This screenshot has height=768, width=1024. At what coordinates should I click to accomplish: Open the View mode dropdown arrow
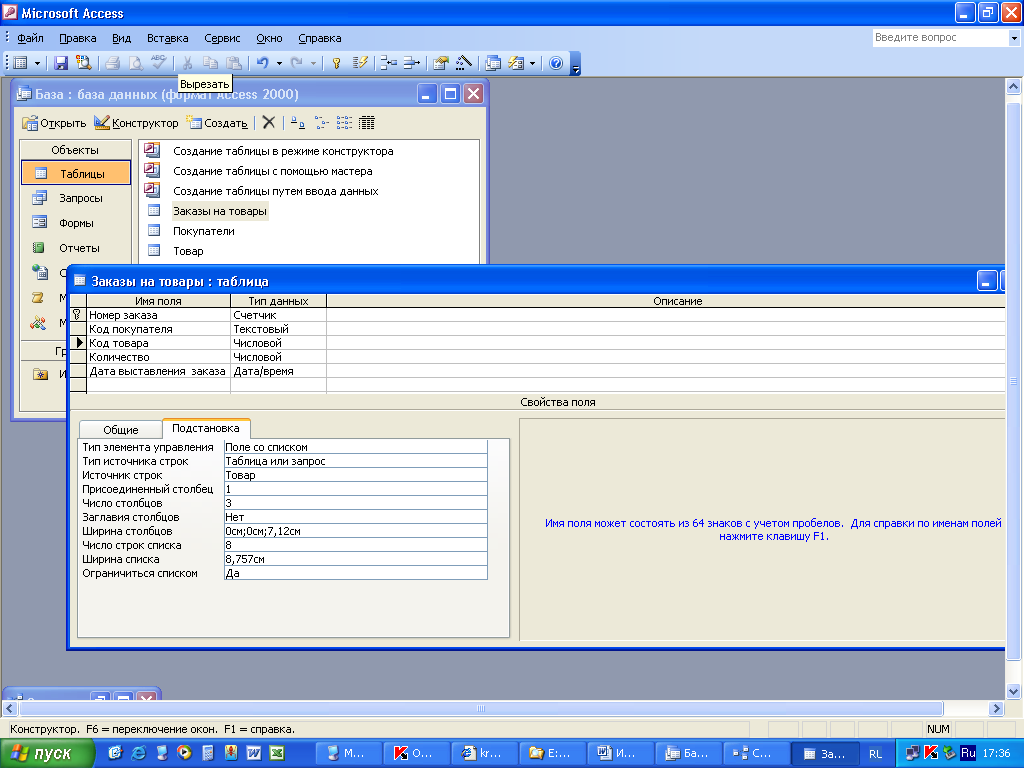37,63
